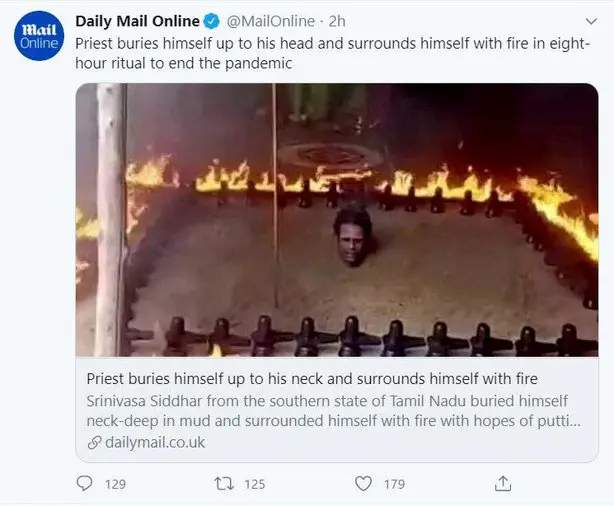Open the card headline about the priest
Screen dimensions: 614x506
[312, 379]
